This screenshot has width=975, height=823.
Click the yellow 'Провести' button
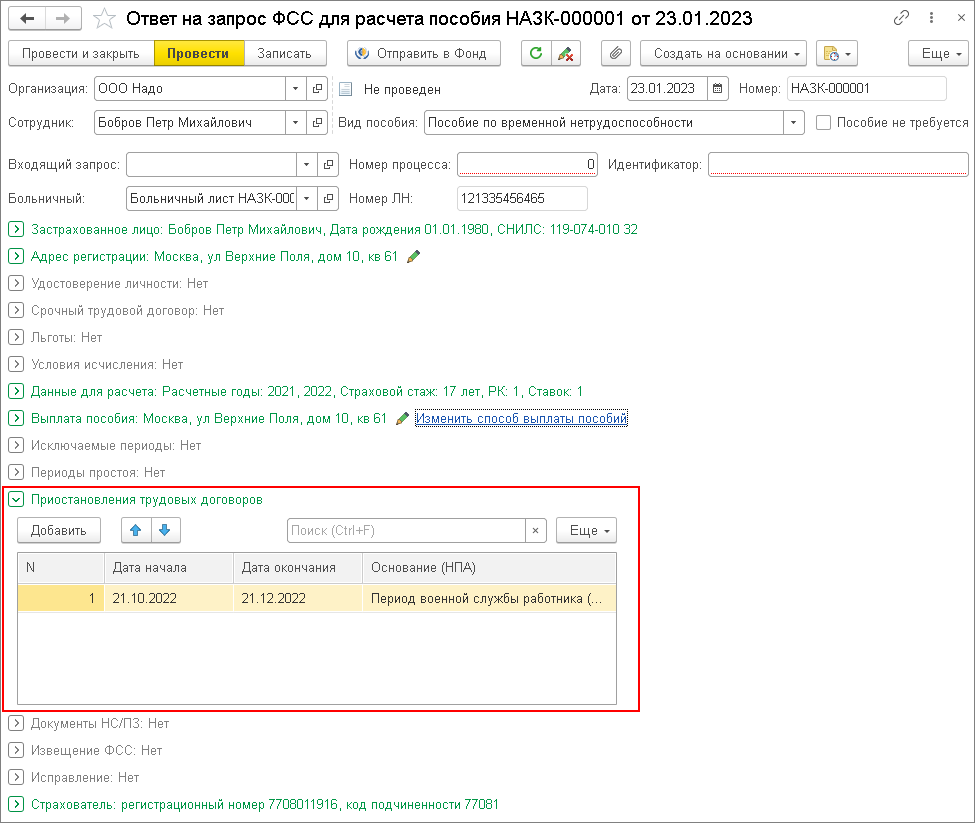(x=198, y=53)
